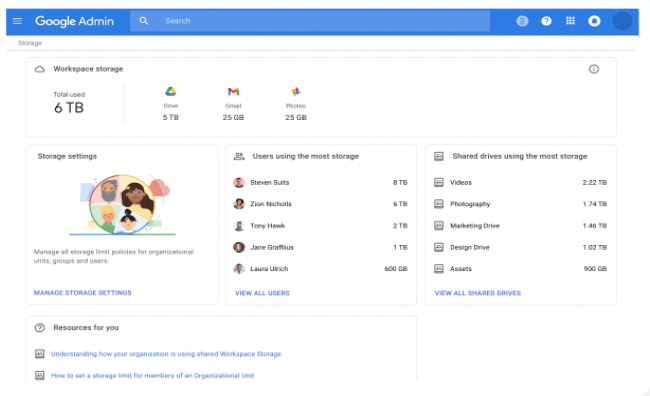Click Zion Nicholls avatar
The width and height of the screenshot is (650, 396).
tap(239, 204)
